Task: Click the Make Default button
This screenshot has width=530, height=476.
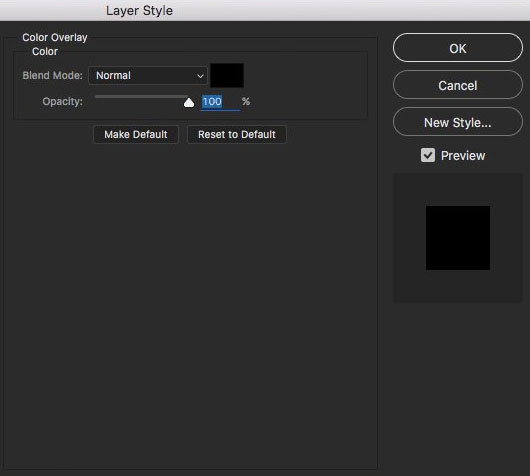Action: tap(136, 135)
